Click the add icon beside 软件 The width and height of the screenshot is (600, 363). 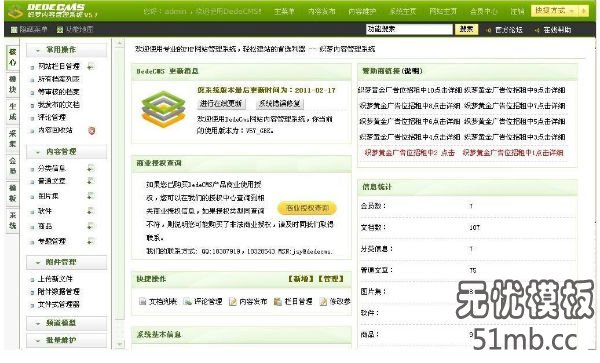point(90,211)
